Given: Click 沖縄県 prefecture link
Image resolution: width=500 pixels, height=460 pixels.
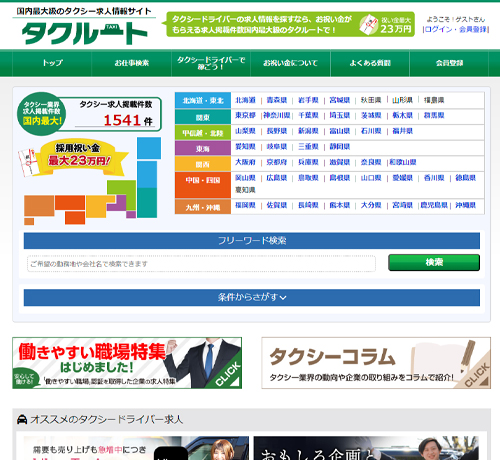Looking at the screenshot, I should pyautogui.click(x=466, y=205).
